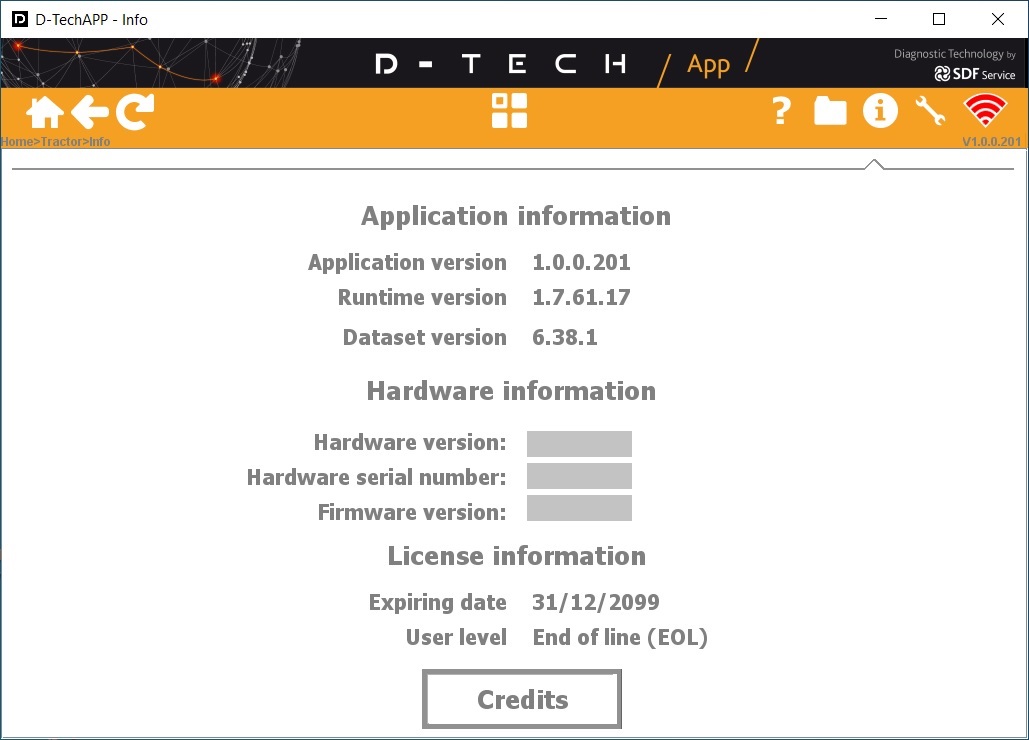
Task: Click the refresh arrow icon
Action: [135, 112]
